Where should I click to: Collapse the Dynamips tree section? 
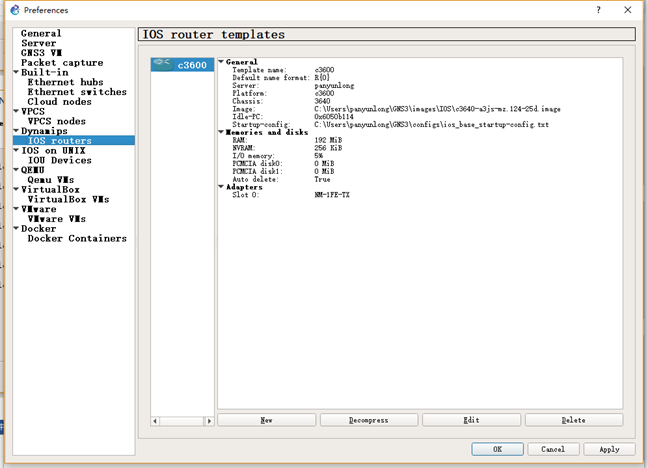point(16,131)
